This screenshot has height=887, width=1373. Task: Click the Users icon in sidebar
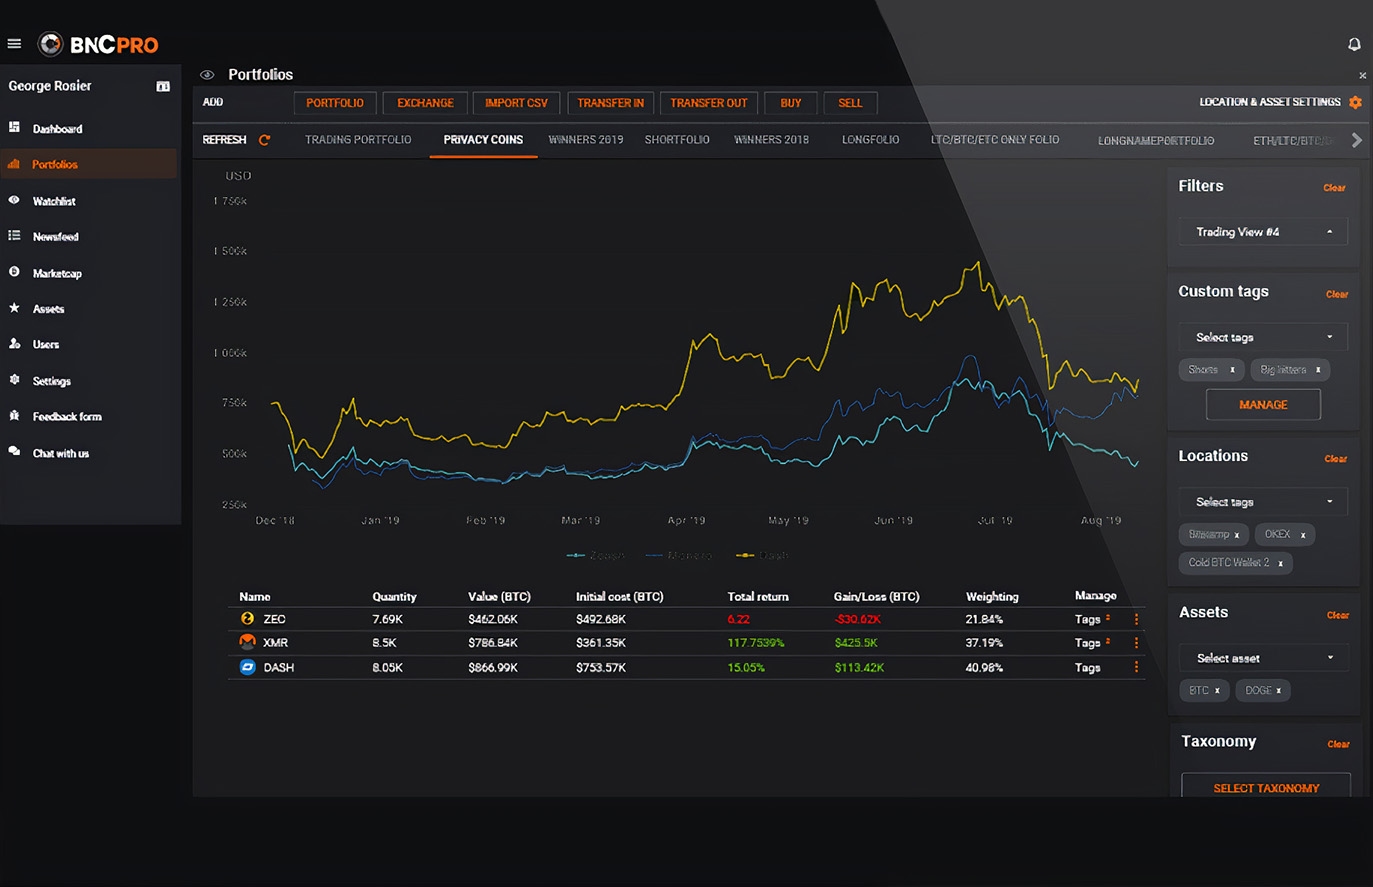[14, 344]
